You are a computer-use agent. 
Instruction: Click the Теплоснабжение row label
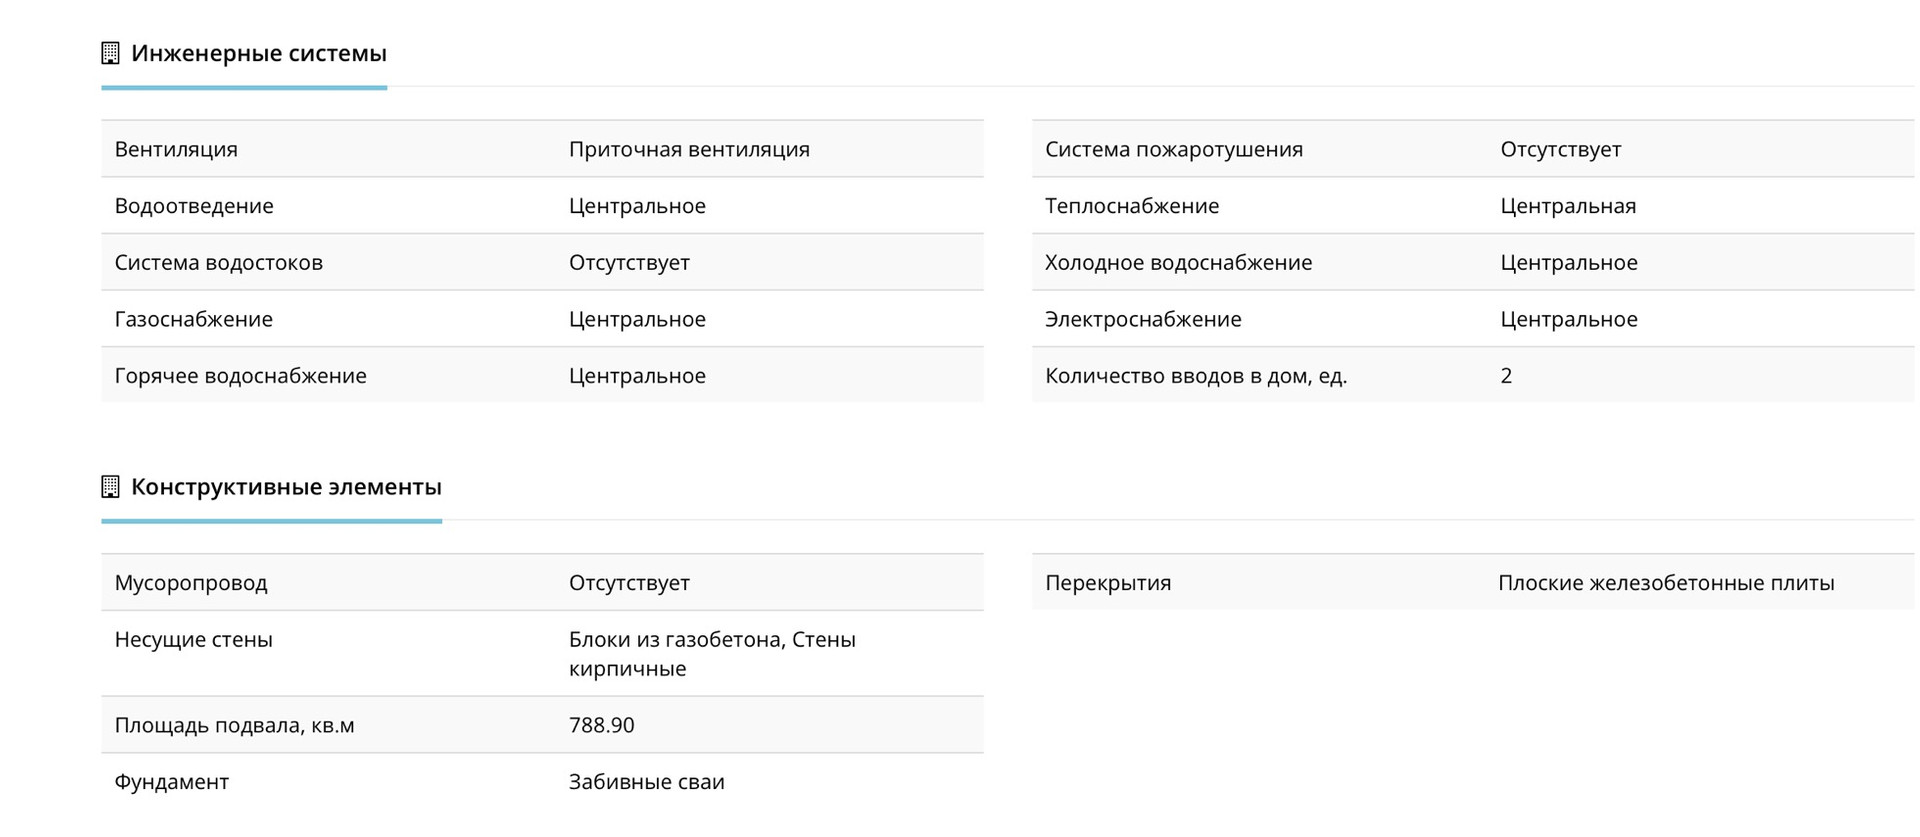[x=1132, y=206]
